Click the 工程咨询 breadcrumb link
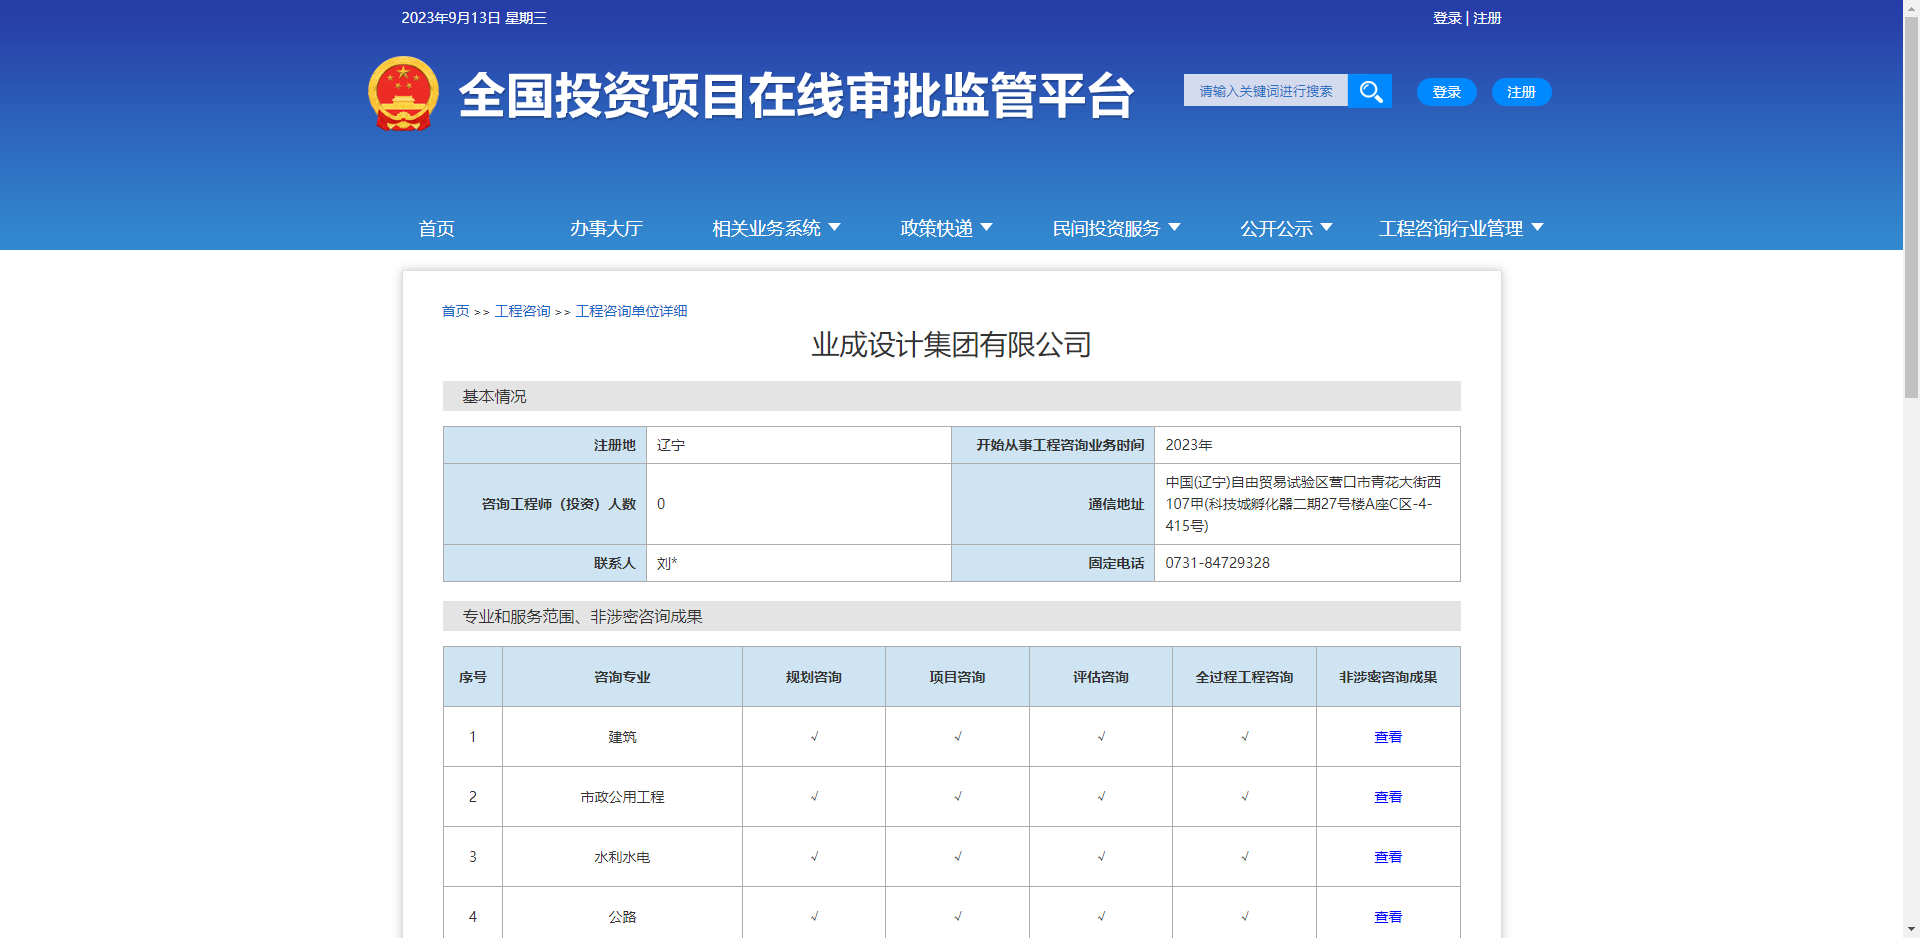 [x=521, y=311]
